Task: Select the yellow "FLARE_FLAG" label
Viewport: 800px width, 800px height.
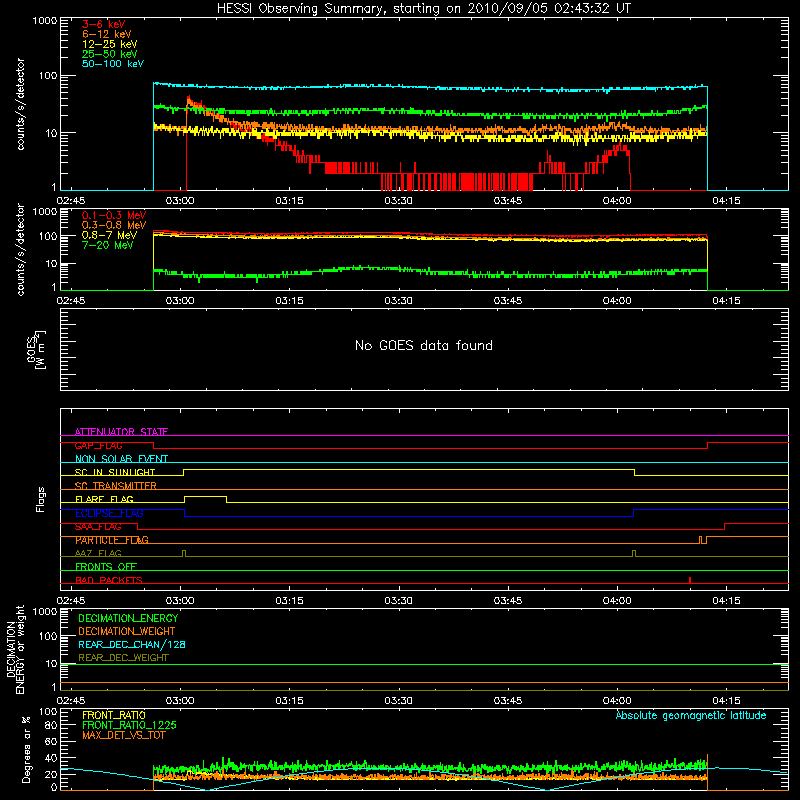Action: [104, 499]
